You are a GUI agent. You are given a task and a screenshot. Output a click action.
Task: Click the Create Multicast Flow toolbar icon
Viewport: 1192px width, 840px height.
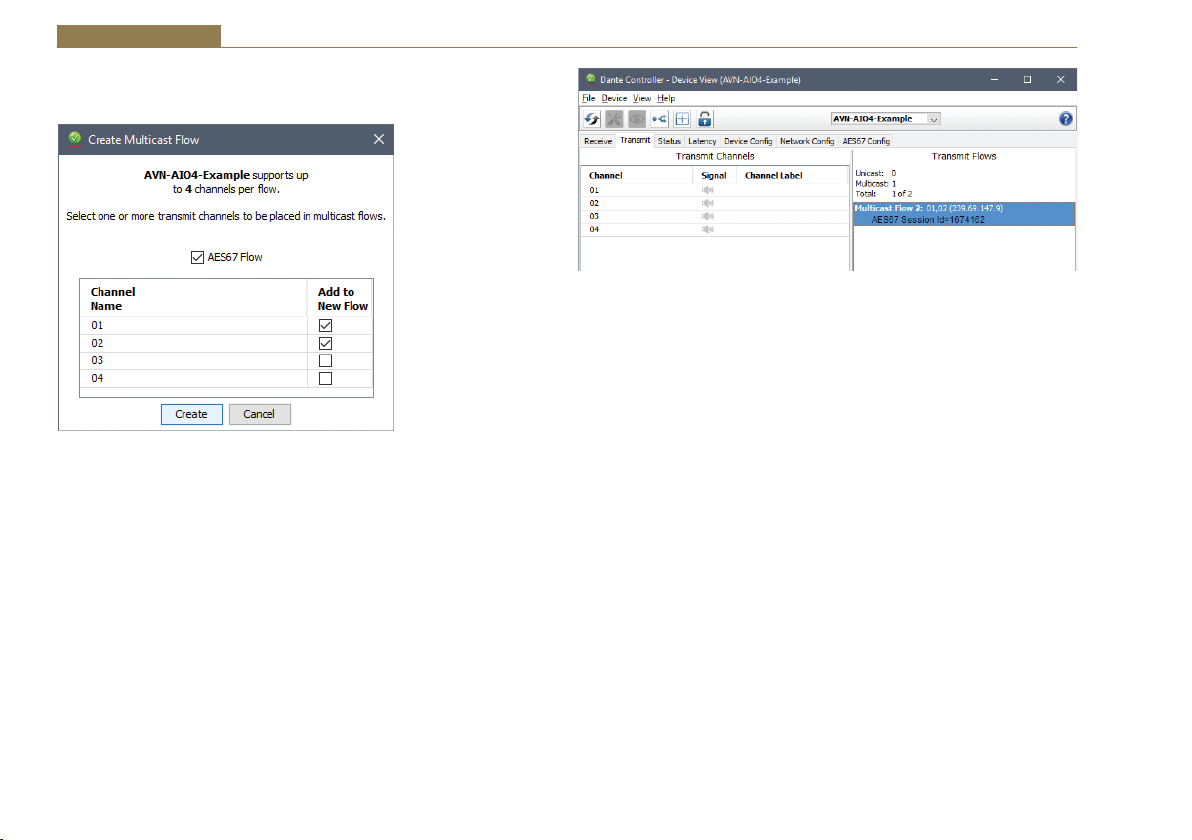tap(659, 119)
